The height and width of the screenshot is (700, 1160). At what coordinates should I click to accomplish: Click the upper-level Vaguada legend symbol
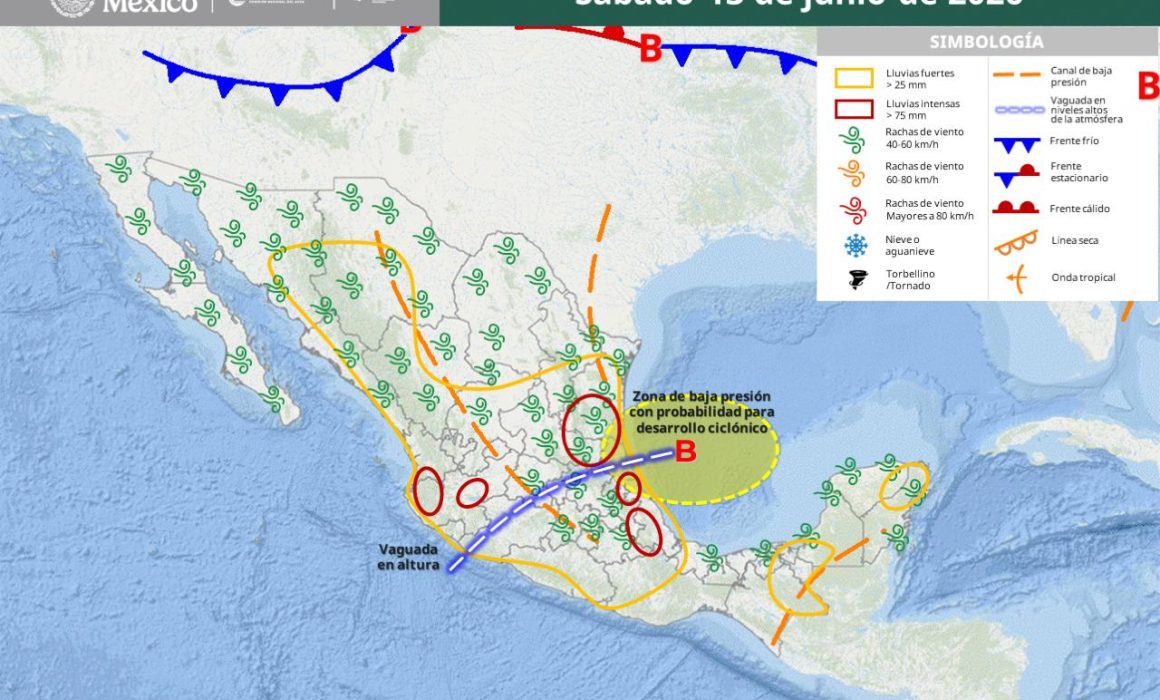click(1019, 110)
